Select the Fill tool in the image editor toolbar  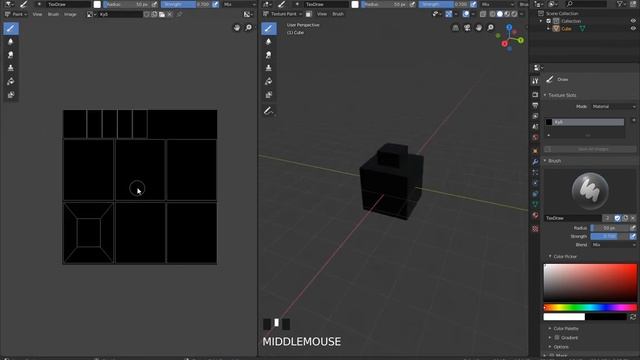(x=11, y=82)
